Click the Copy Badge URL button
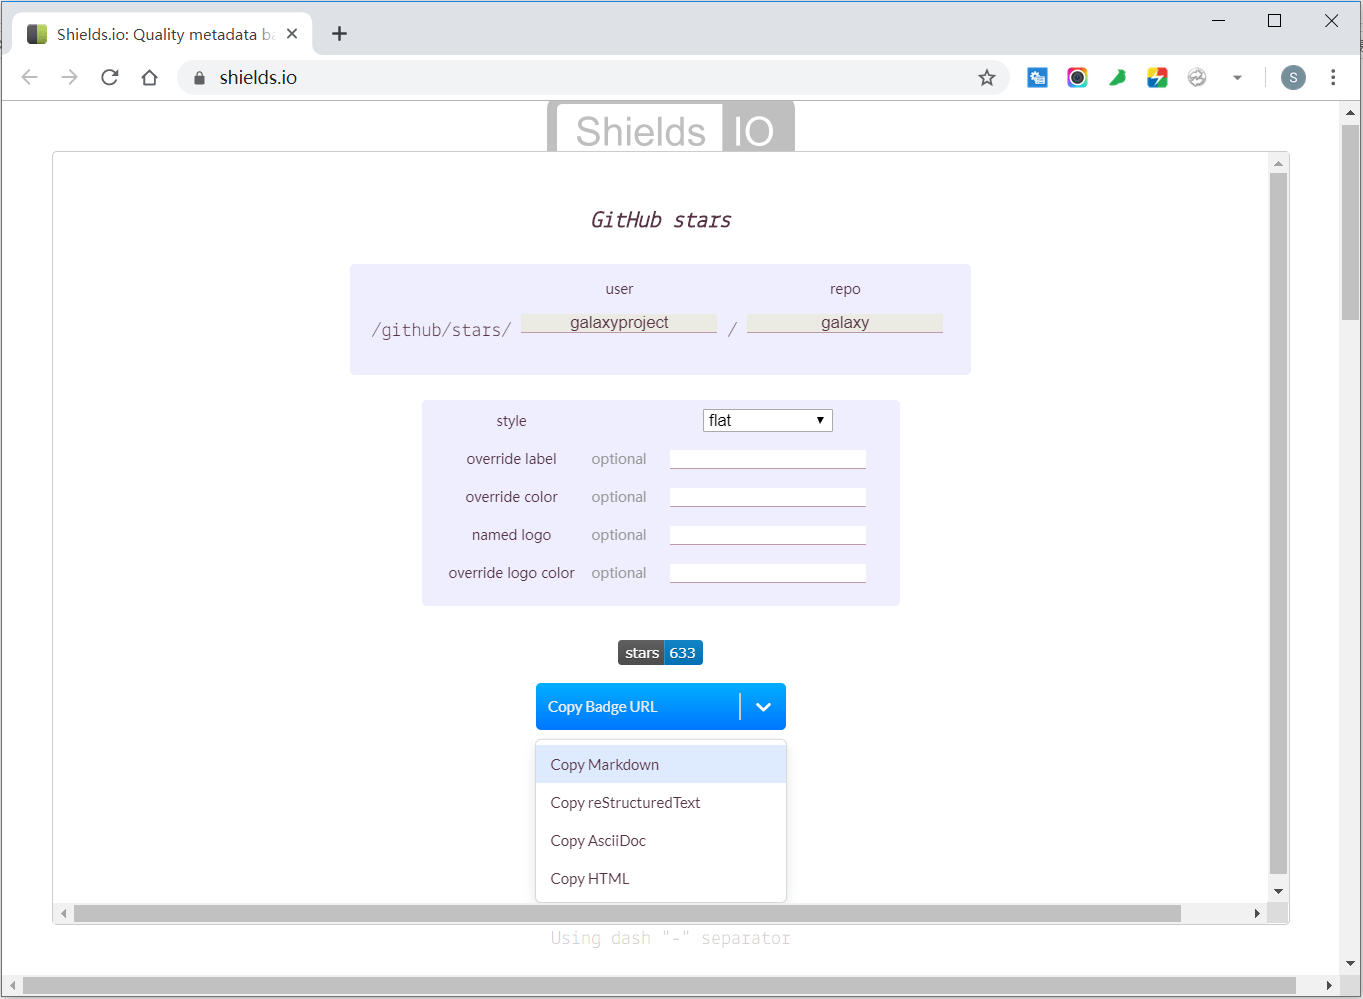Screen dimensions: 1363x999 [638, 707]
